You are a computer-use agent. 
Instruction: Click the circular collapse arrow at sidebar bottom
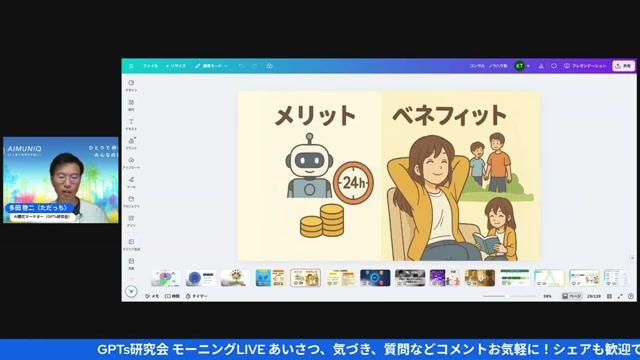pos(131,291)
